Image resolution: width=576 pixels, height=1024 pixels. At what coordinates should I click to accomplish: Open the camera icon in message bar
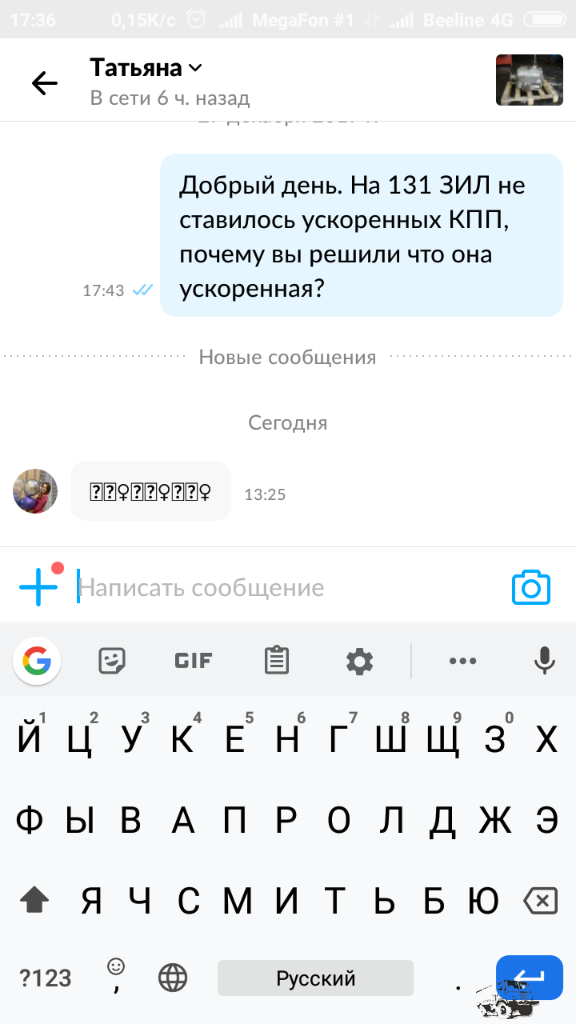[x=531, y=588]
